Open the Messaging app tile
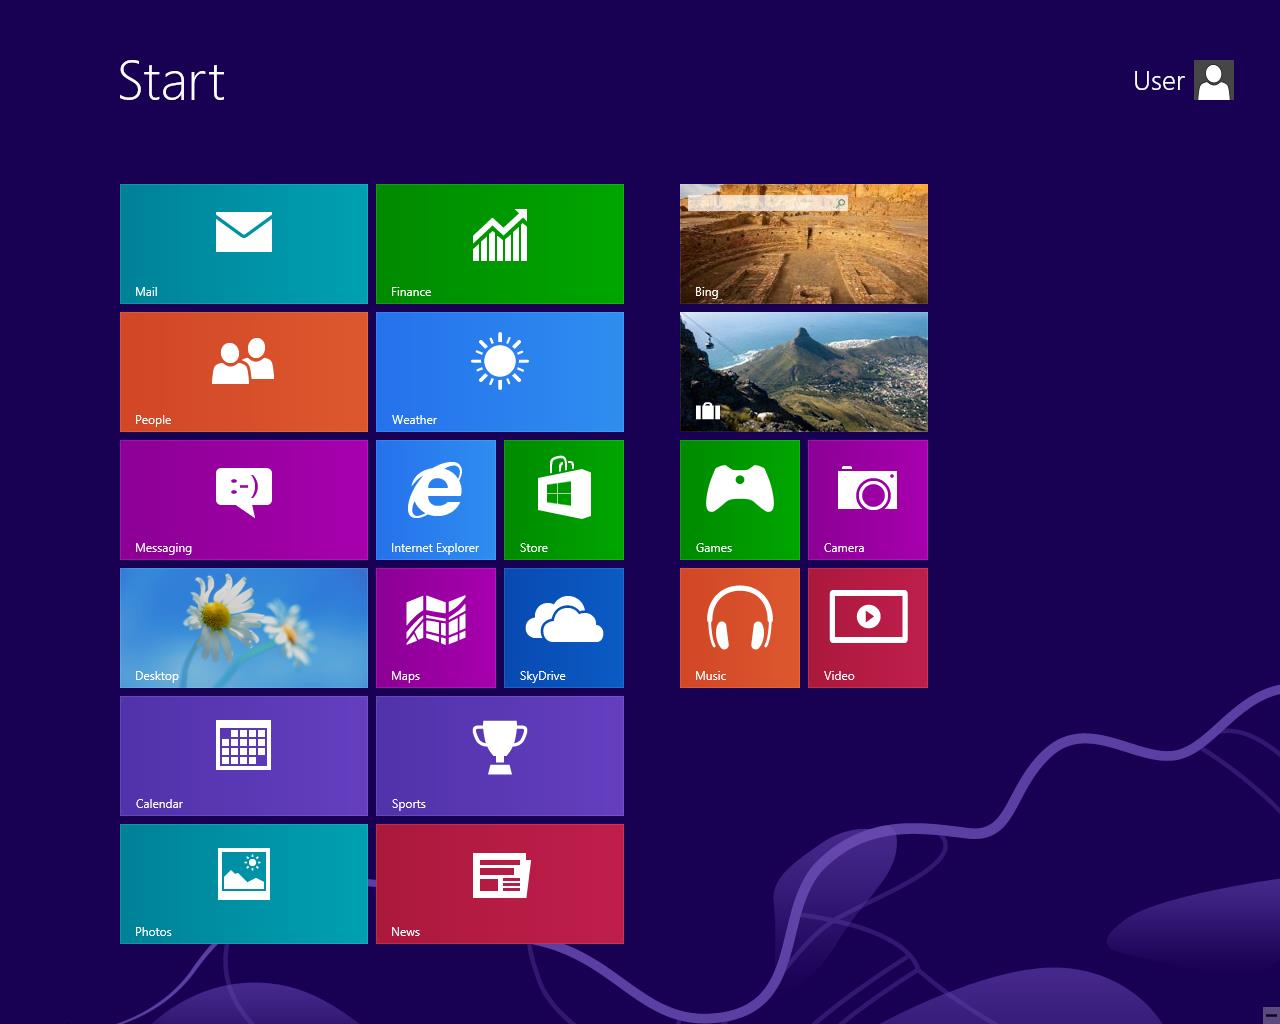The width and height of the screenshot is (1280, 1024). tap(244, 500)
